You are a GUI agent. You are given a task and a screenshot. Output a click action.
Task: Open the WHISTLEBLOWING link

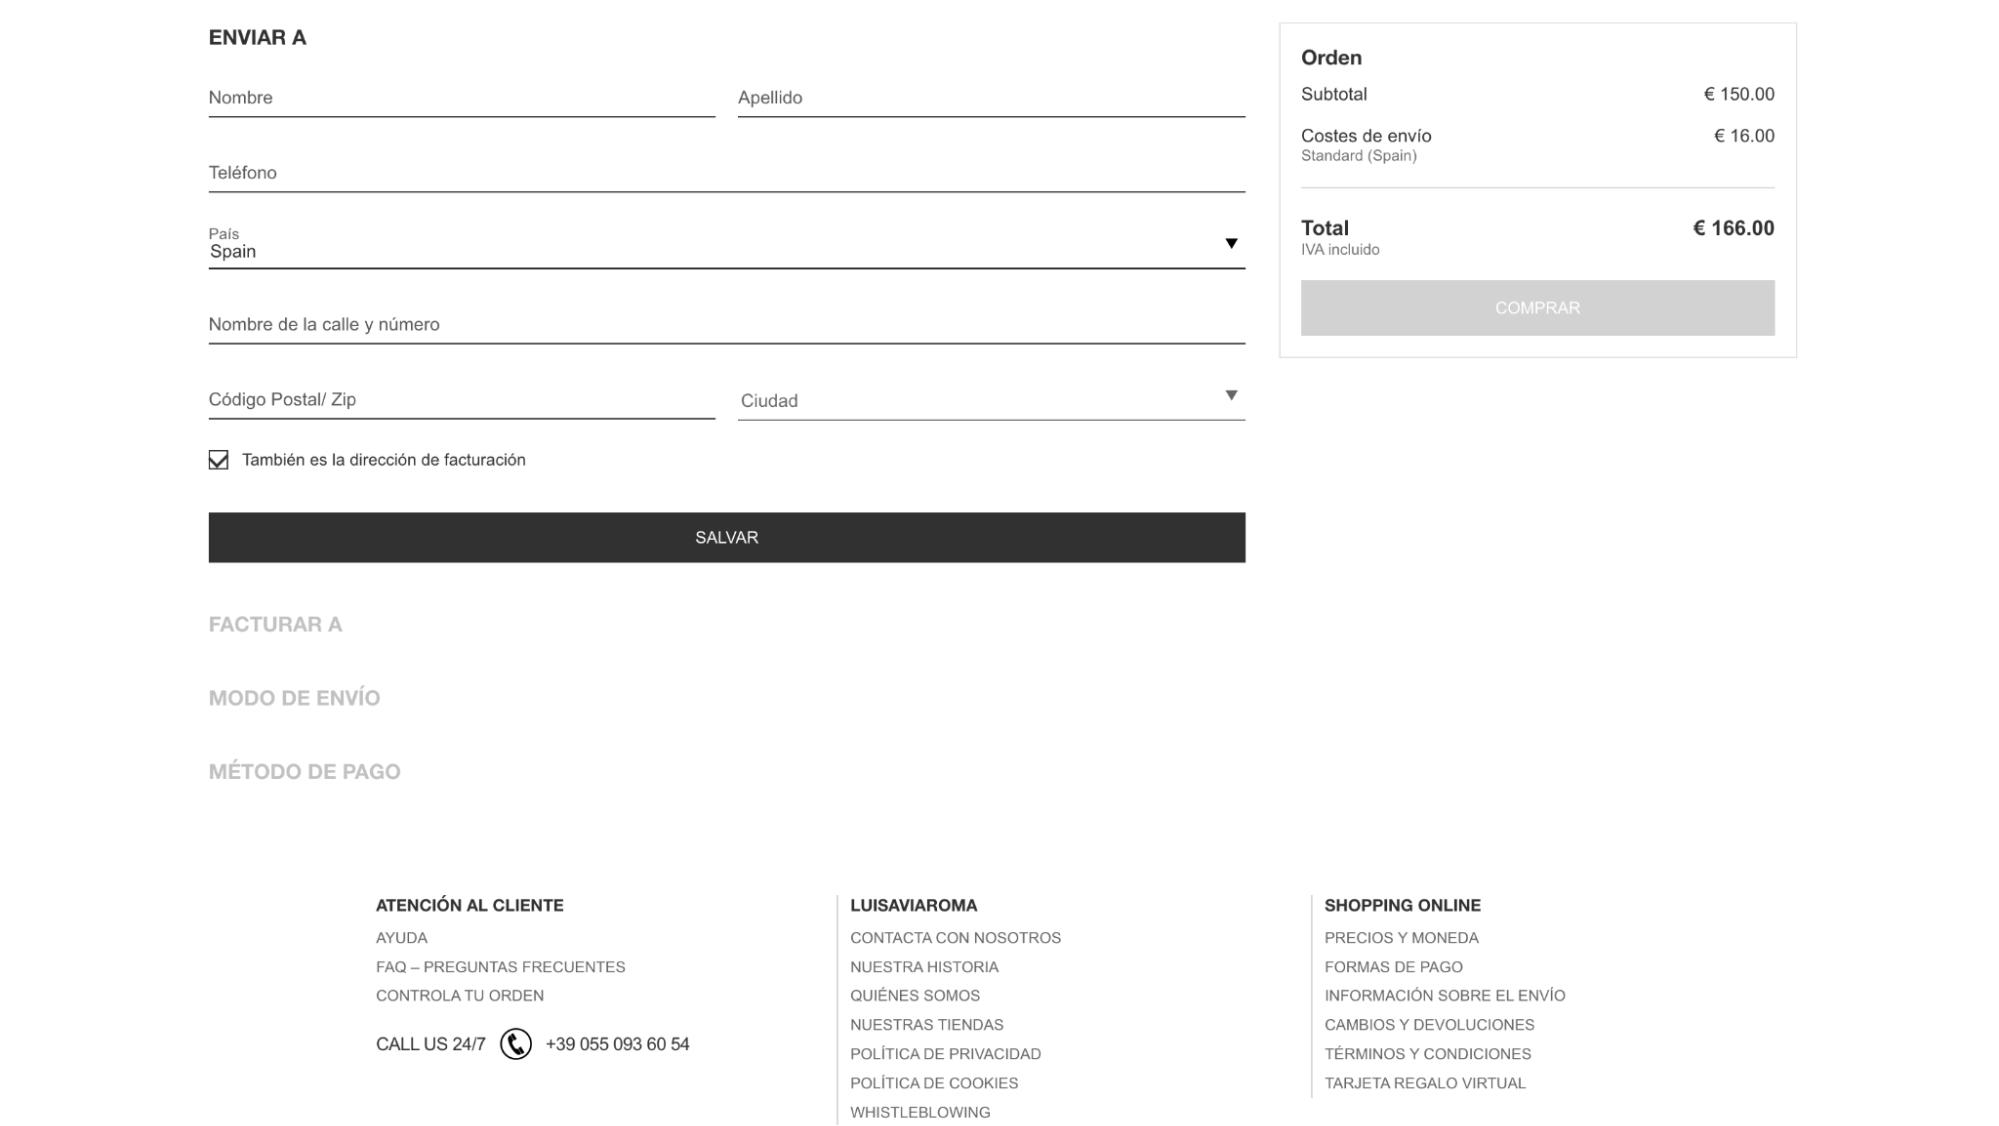[920, 1112]
